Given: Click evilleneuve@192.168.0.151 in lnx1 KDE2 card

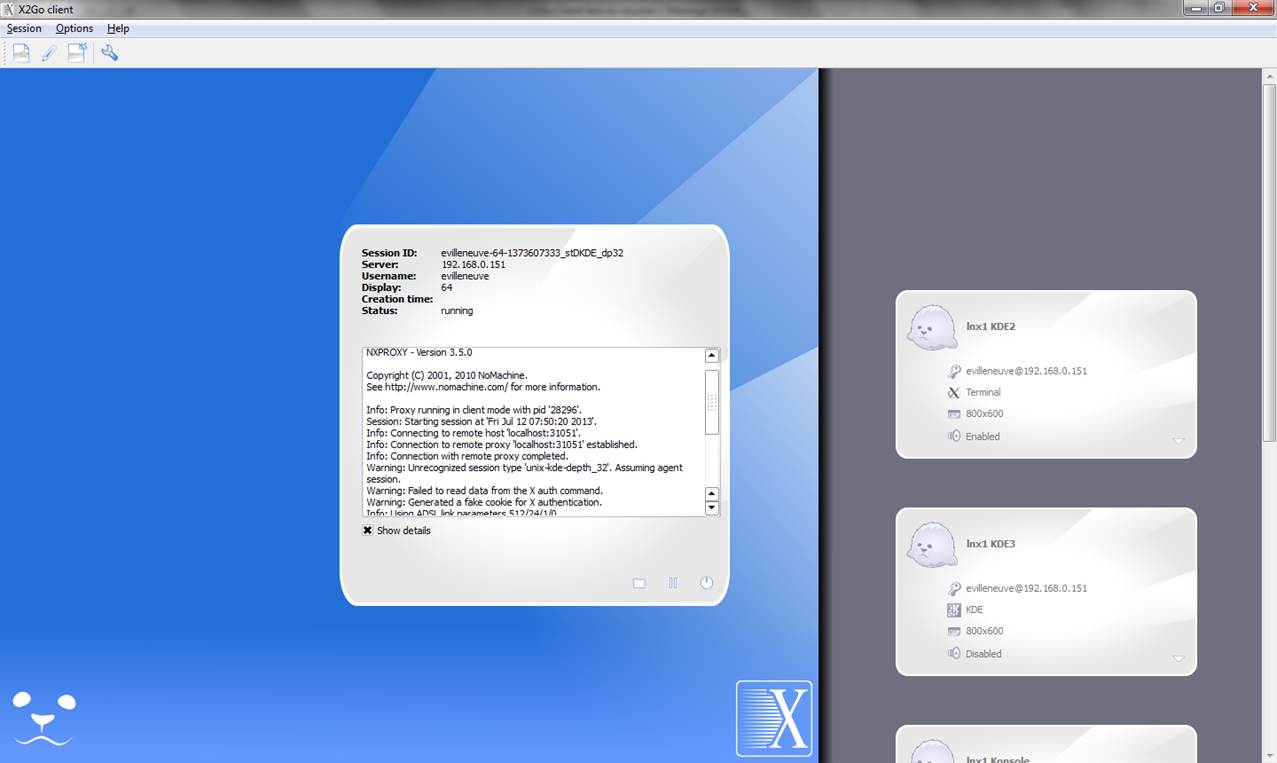Looking at the screenshot, I should (x=1026, y=371).
